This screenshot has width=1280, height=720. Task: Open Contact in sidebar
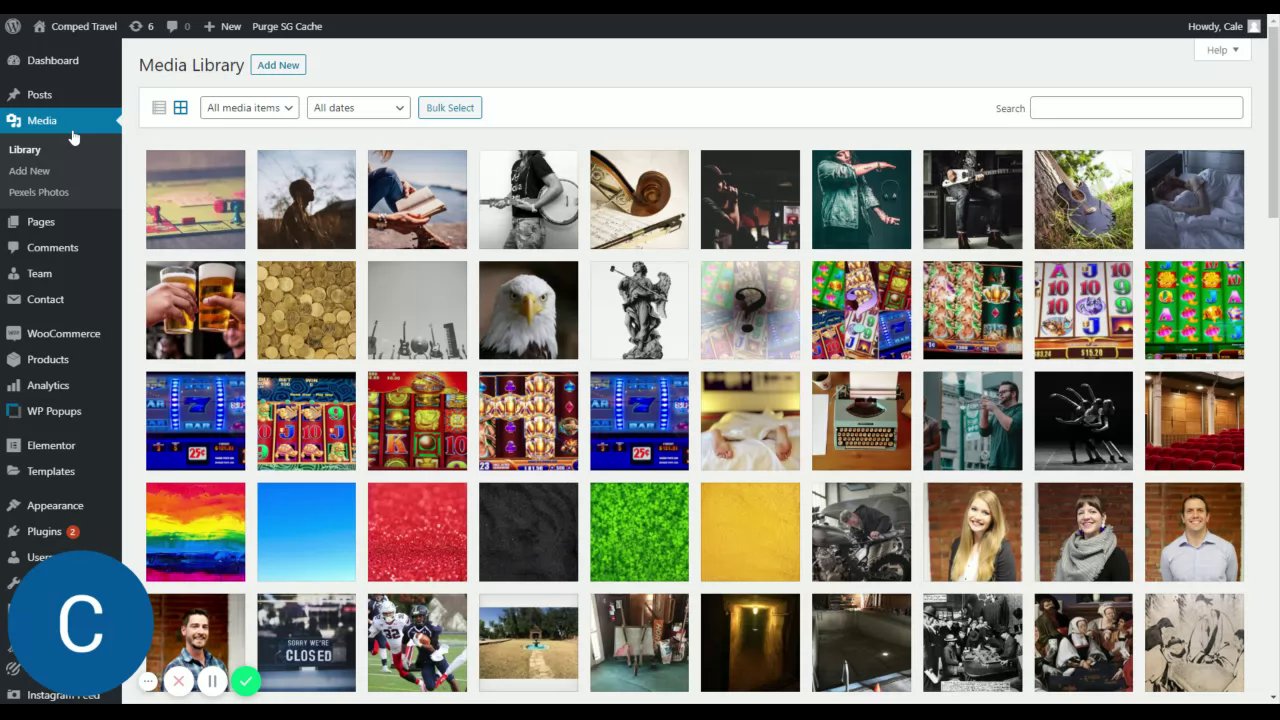(x=61, y=299)
